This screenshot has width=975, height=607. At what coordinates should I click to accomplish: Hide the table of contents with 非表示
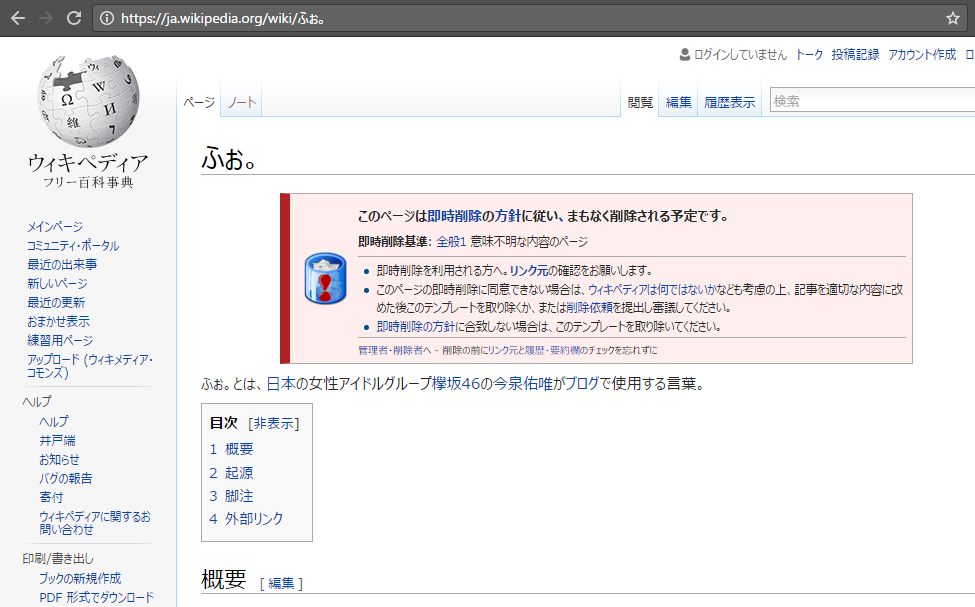[273, 423]
